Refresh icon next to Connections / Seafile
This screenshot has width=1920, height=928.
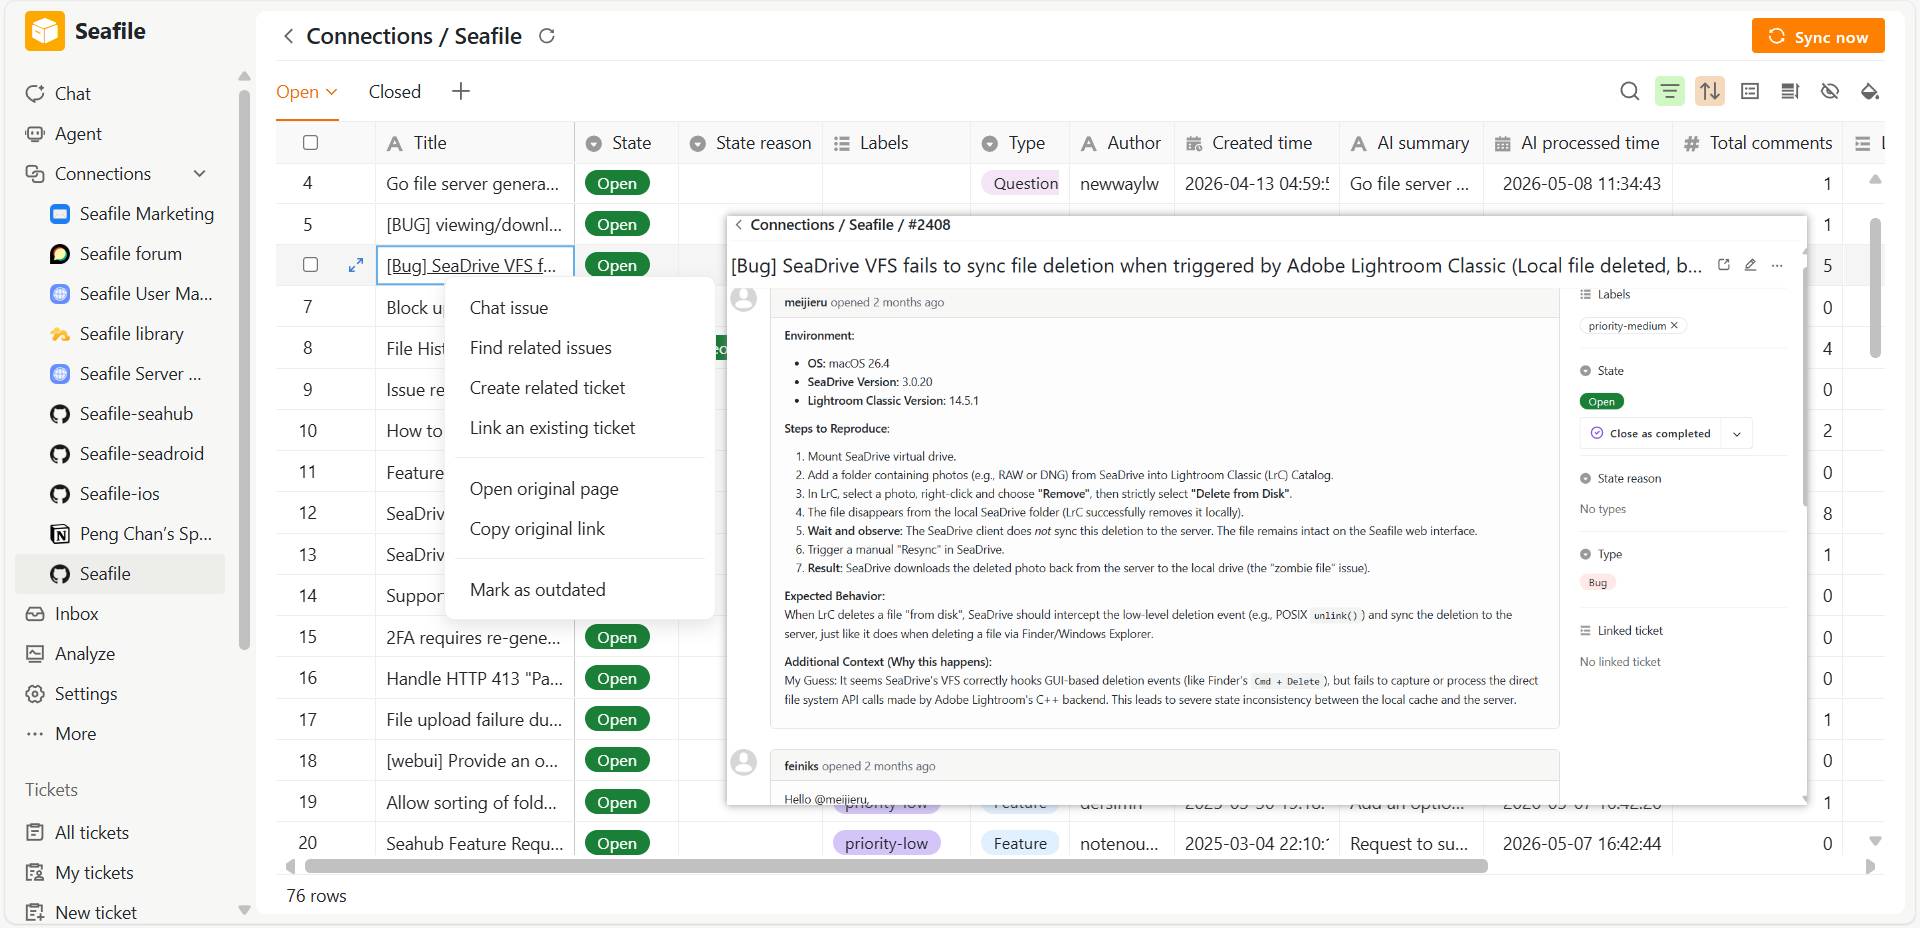tap(547, 36)
